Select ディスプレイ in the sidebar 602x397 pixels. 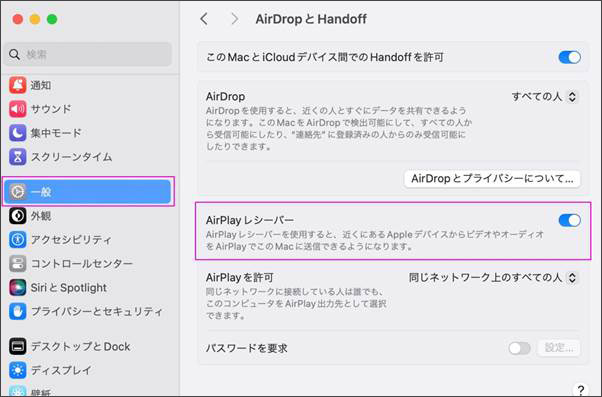(88, 370)
